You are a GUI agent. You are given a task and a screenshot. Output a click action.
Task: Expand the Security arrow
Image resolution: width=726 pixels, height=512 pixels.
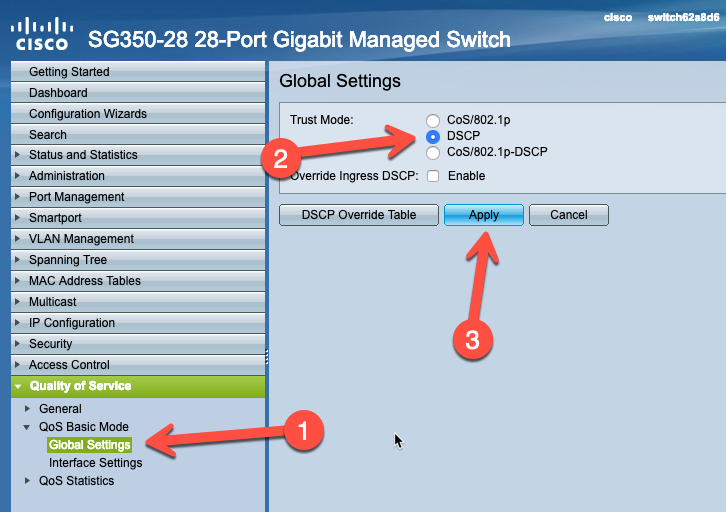[18, 343]
